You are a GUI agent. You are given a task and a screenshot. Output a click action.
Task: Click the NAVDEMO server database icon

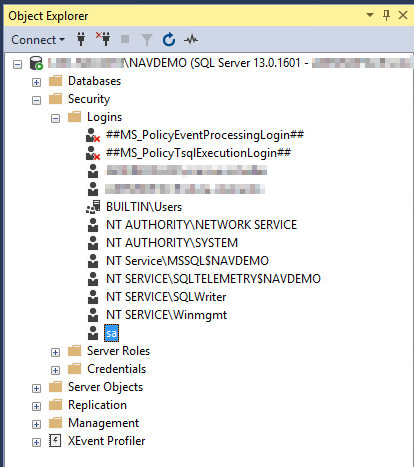(36, 63)
